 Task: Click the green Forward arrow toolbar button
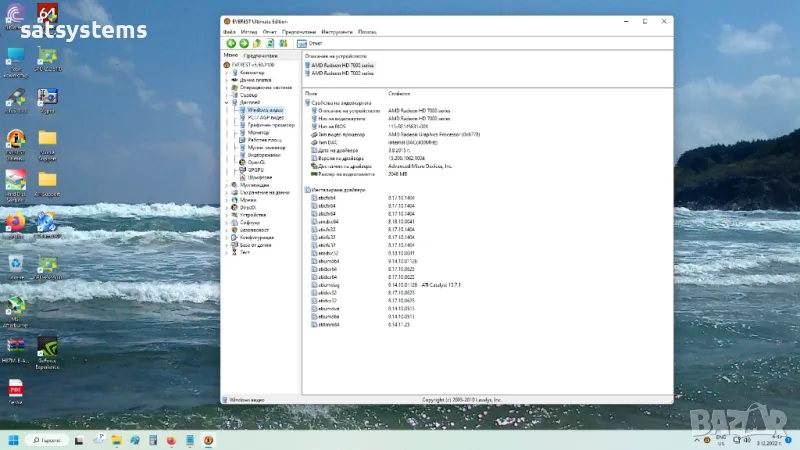(x=243, y=43)
